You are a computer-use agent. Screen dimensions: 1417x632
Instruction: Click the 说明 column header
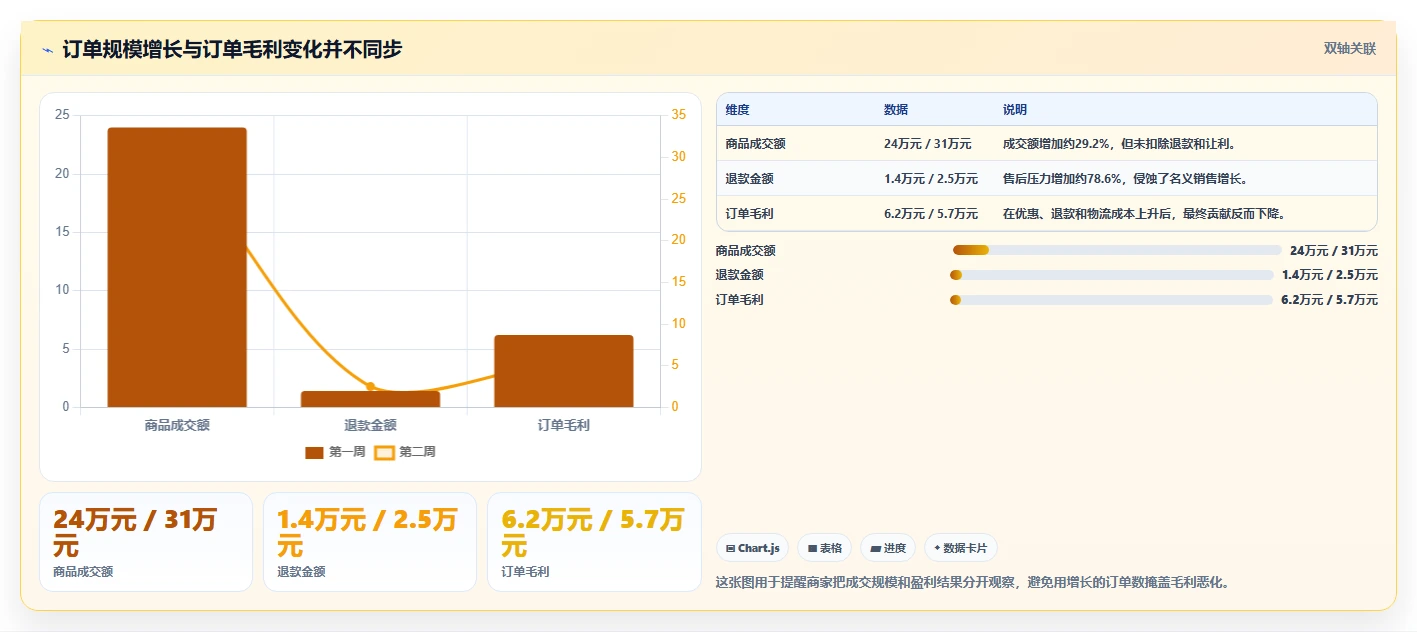coord(1015,110)
